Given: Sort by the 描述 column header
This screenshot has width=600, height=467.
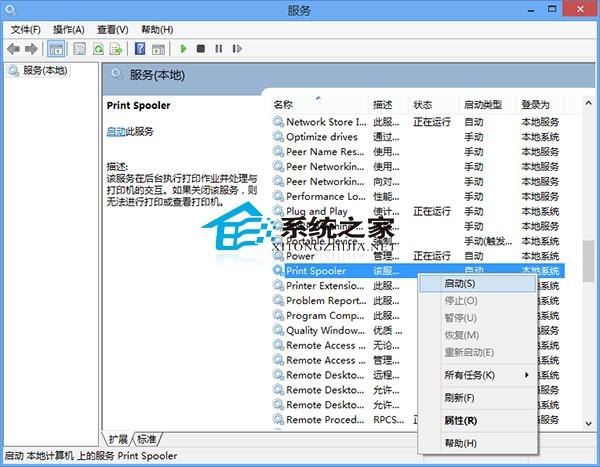Looking at the screenshot, I should click(389, 104).
